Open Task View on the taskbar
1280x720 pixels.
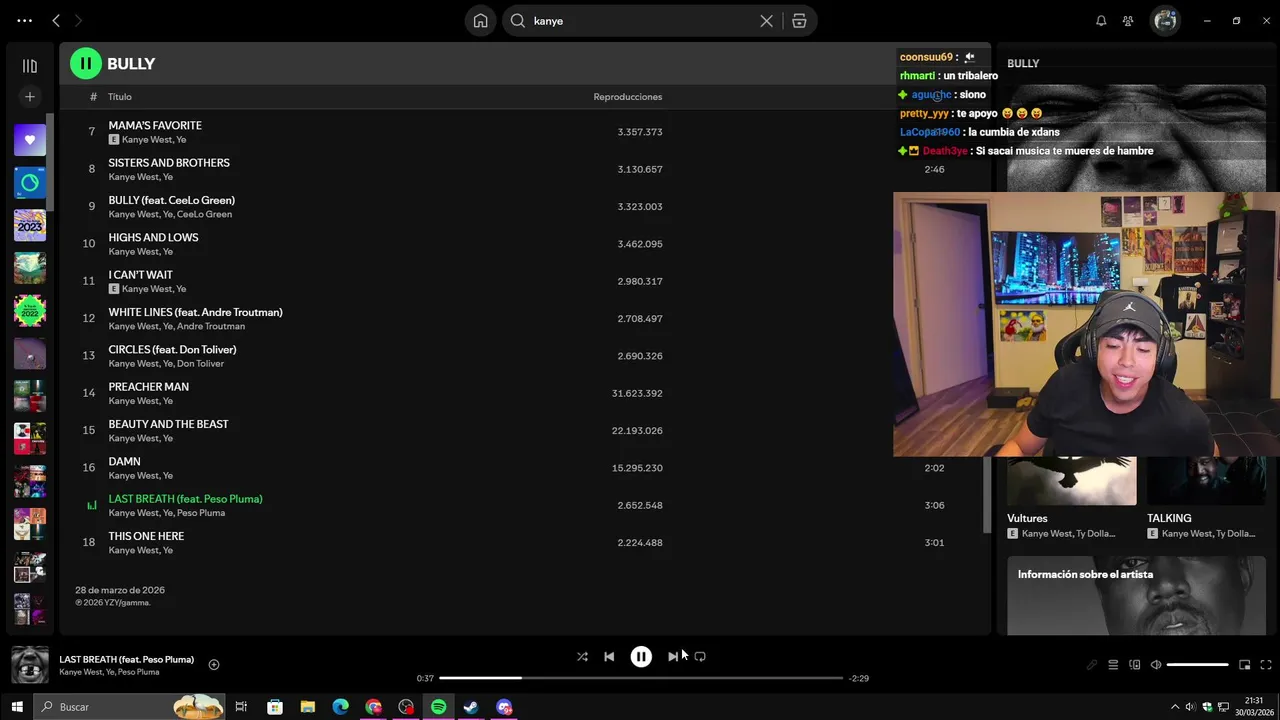(x=241, y=707)
